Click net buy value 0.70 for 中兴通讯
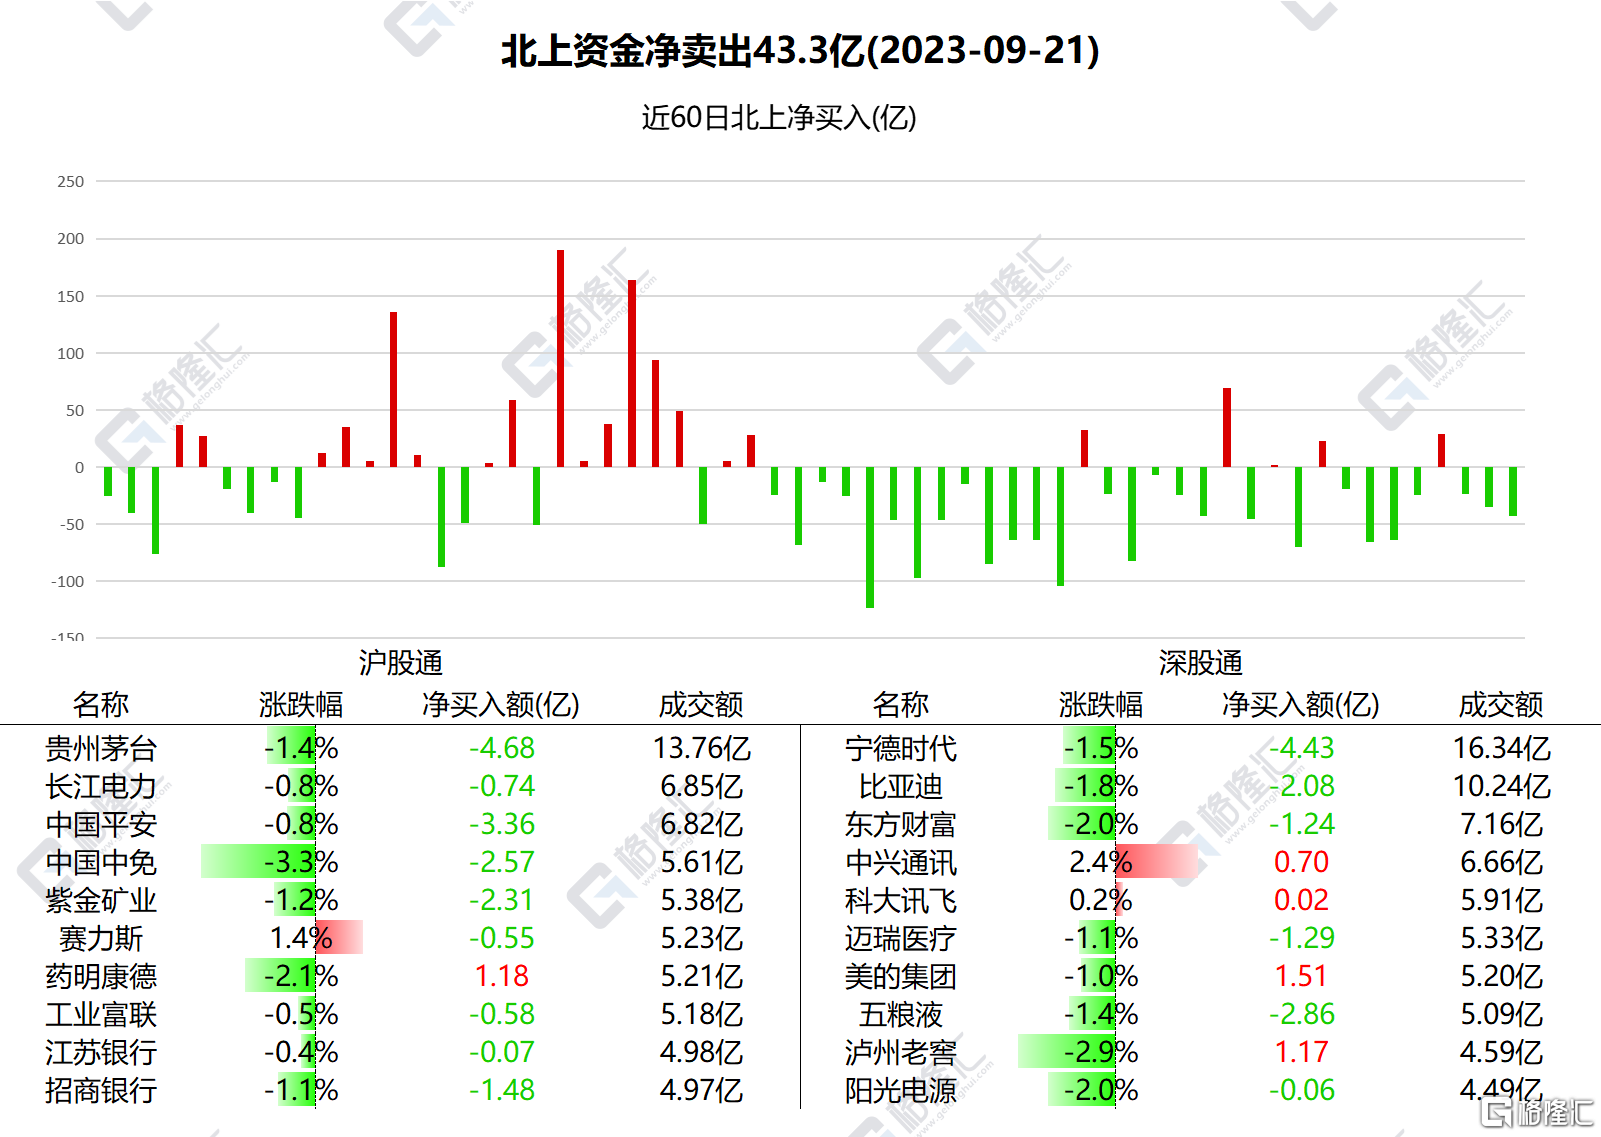The height and width of the screenshot is (1137, 1601). tap(1302, 862)
